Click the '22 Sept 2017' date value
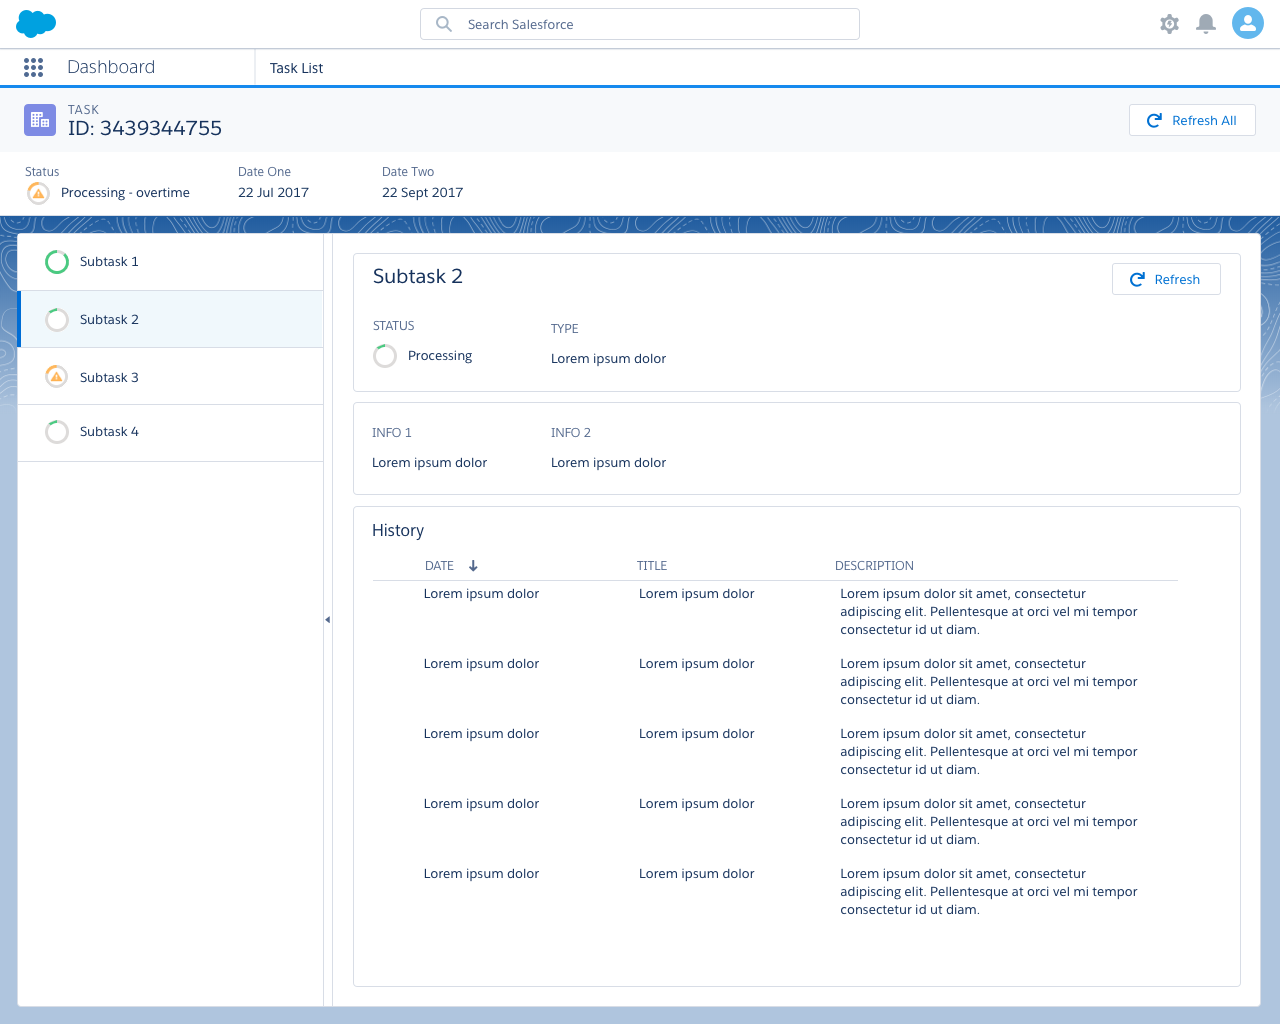1280x1024 pixels. 422,193
